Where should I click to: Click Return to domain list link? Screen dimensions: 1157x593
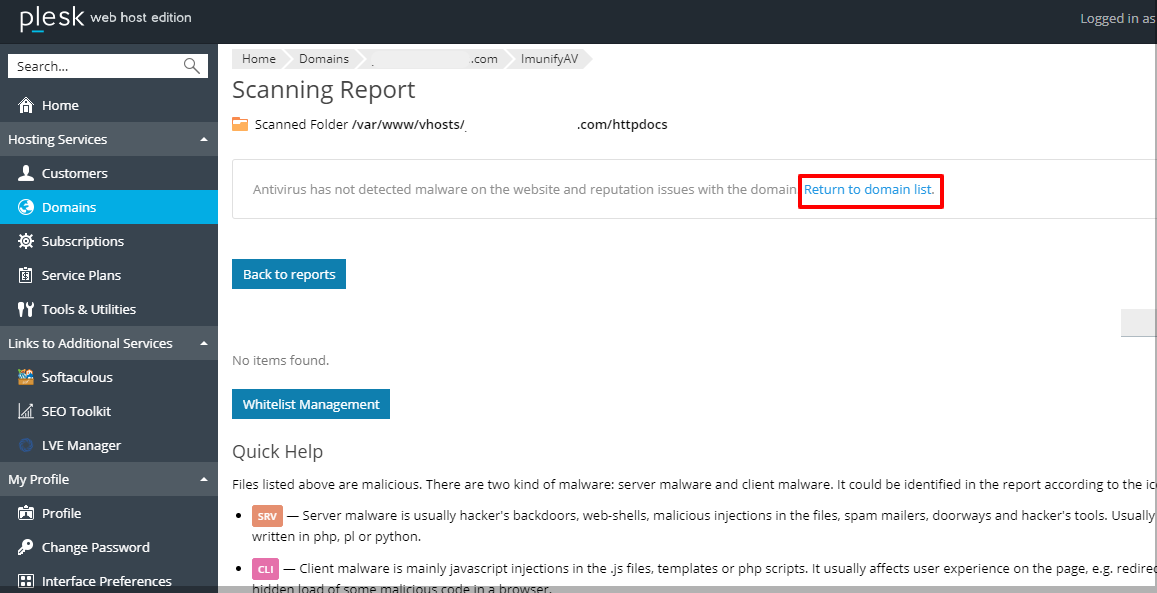click(868, 189)
